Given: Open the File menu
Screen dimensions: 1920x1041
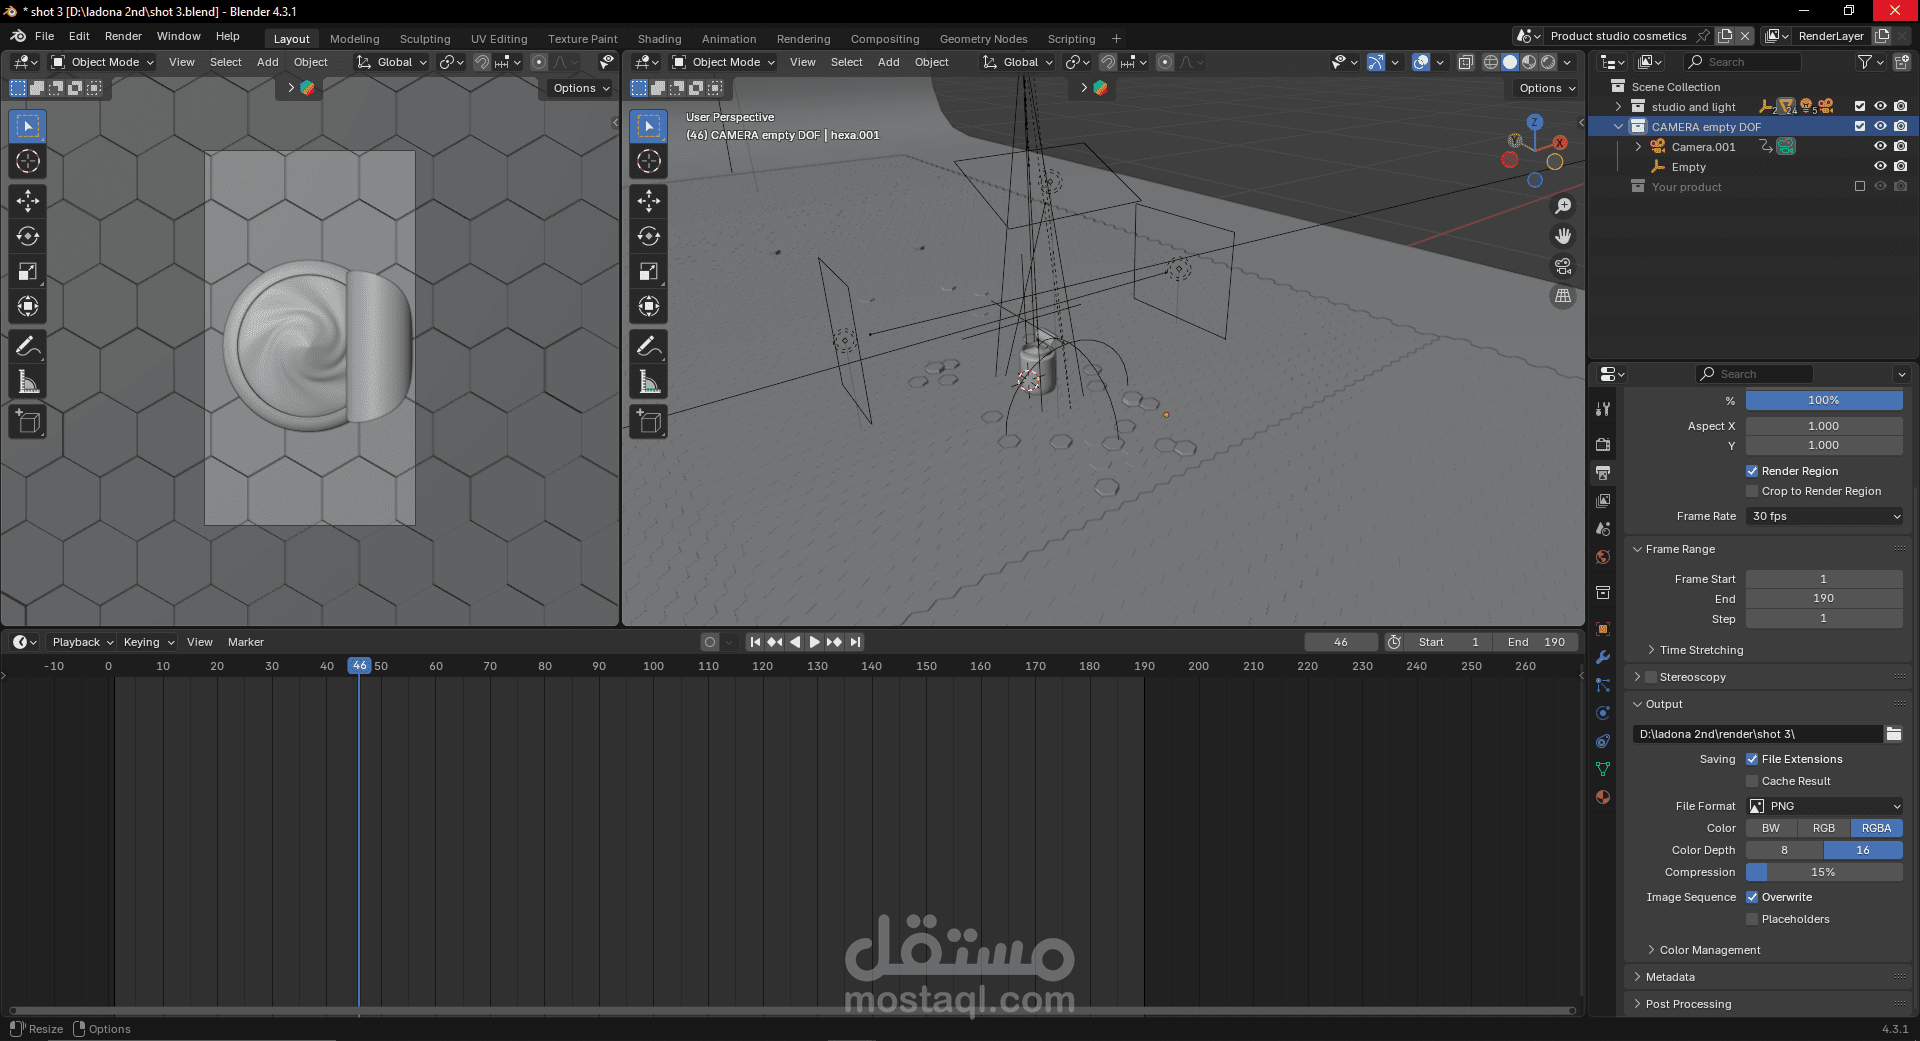Looking at the screenshot, I should (45, 36).
